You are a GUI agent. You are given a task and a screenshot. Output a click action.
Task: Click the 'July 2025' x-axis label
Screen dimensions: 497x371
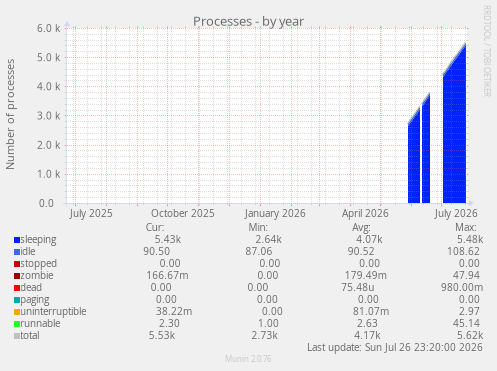pyautogui.click(x=91, y=214)
